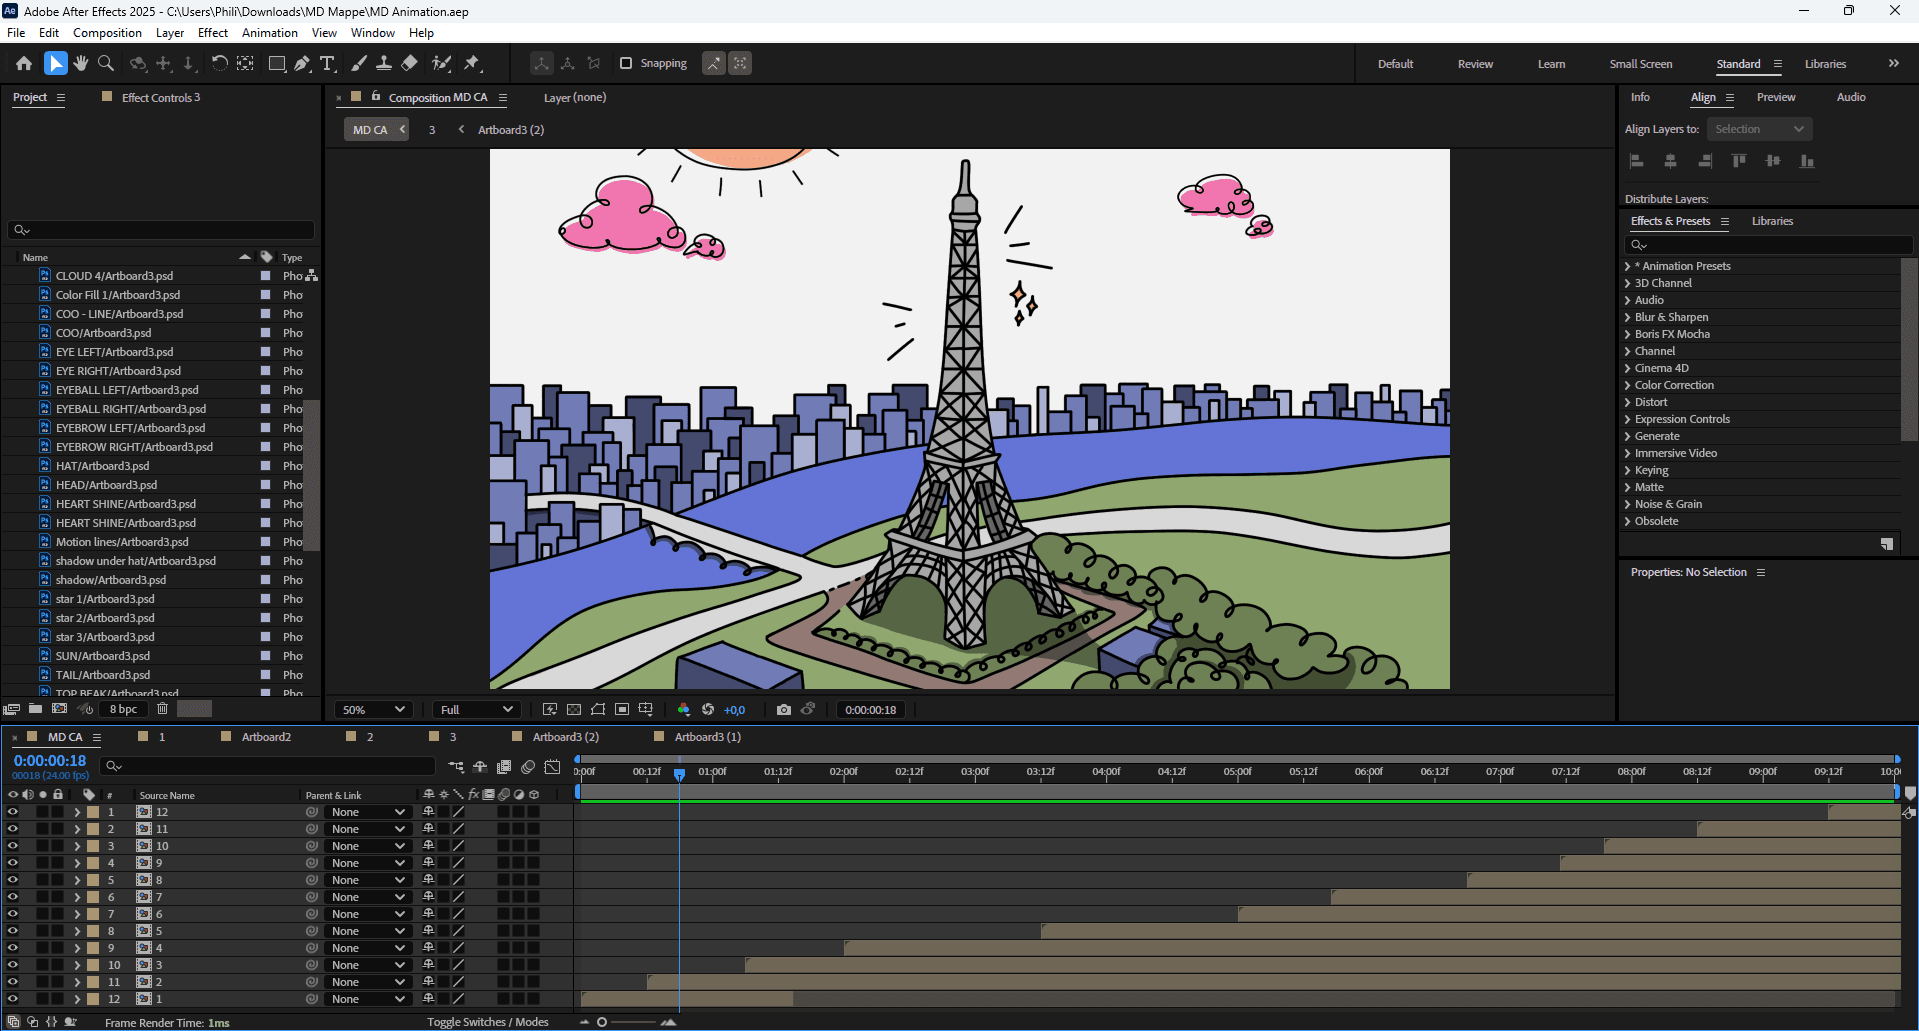Select EYE LEFT/Artboard3.psd in Project panel
Viewport: 1919px width, 1031px height.
[114, 352]
